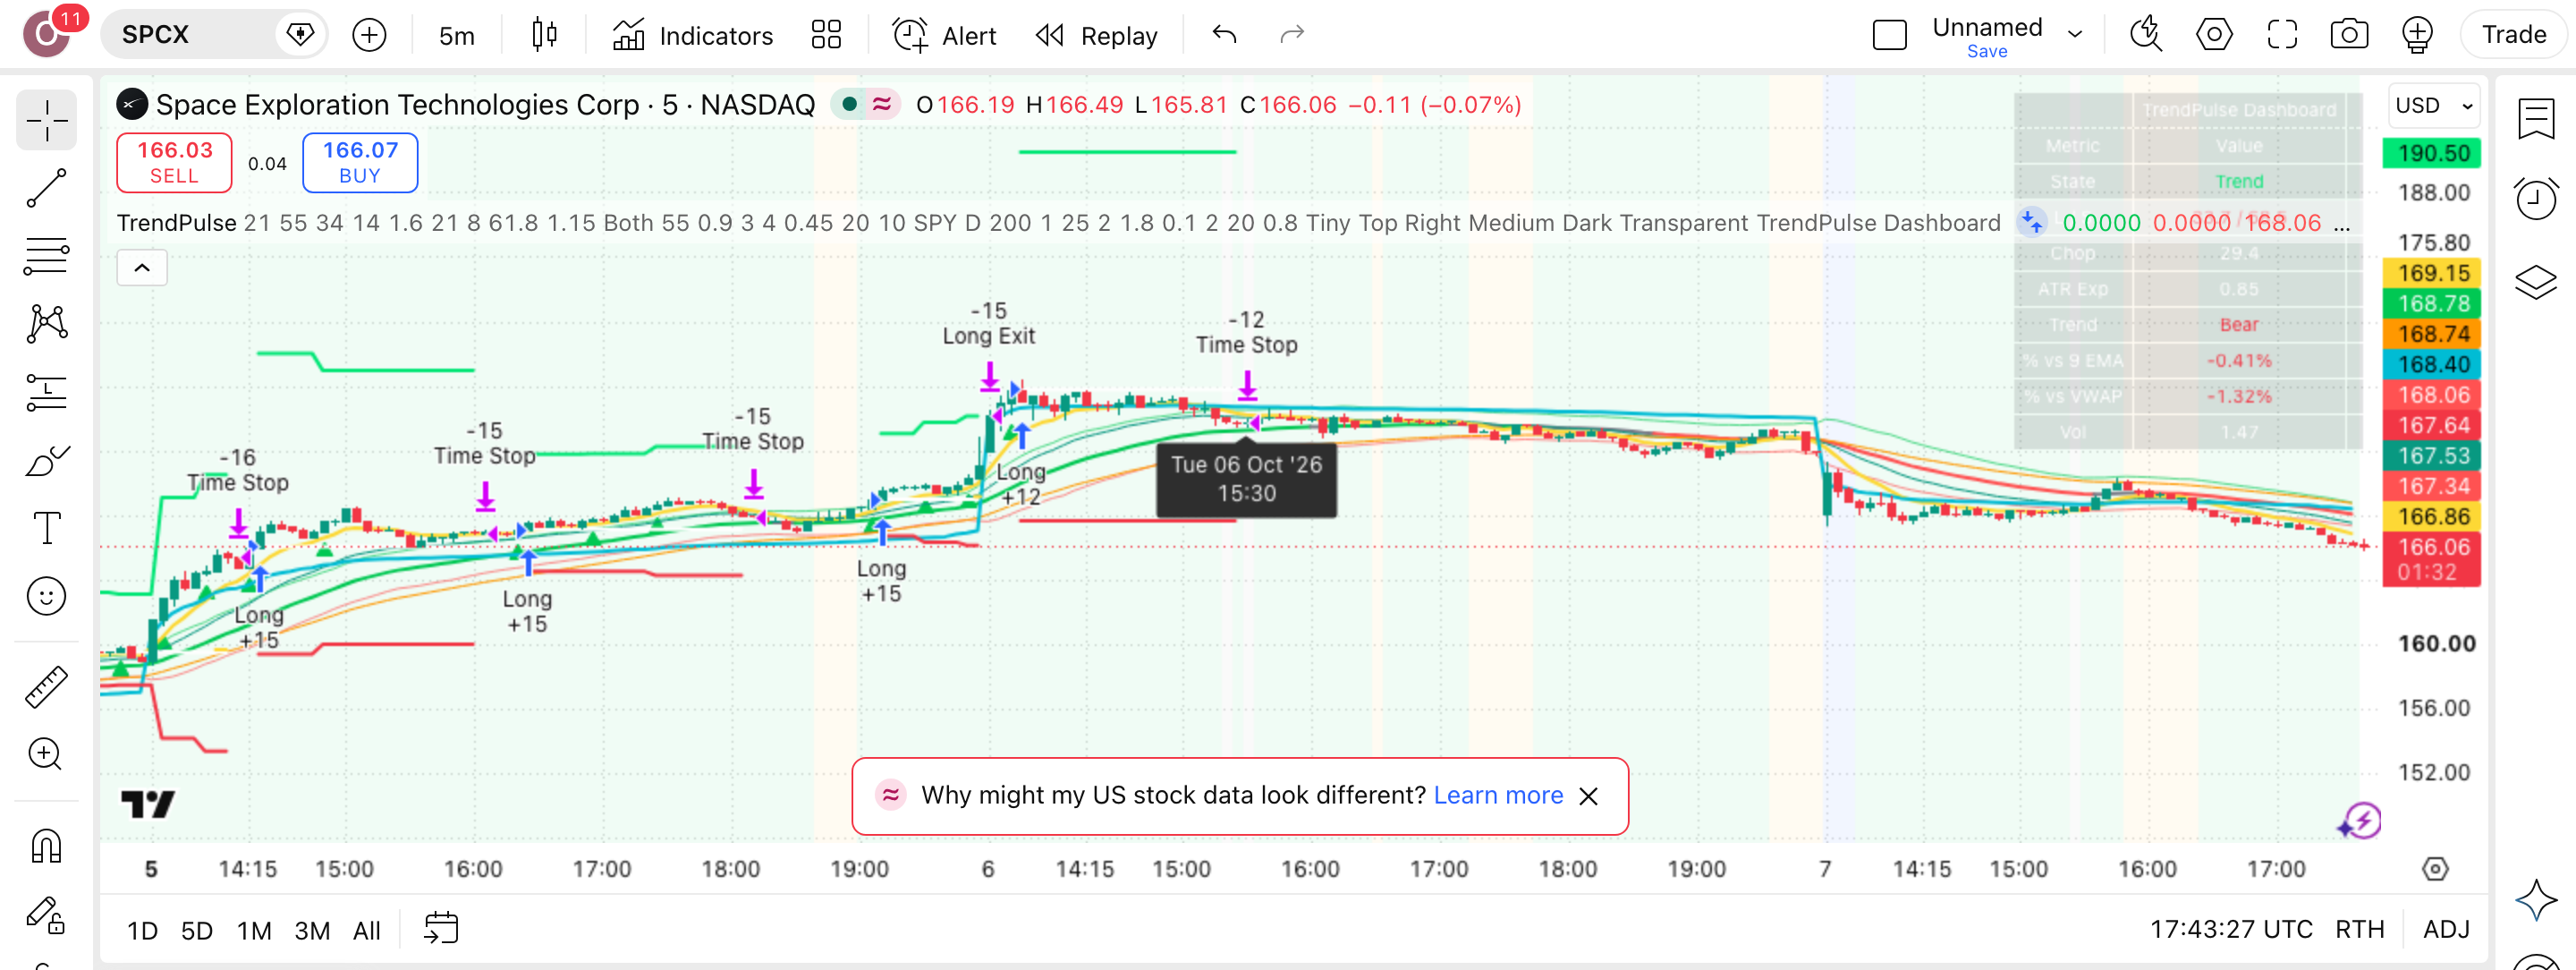Open the AI sparkle assistant icon
The width and height of the screenshot is (2576, 970).
point(2536,900)
